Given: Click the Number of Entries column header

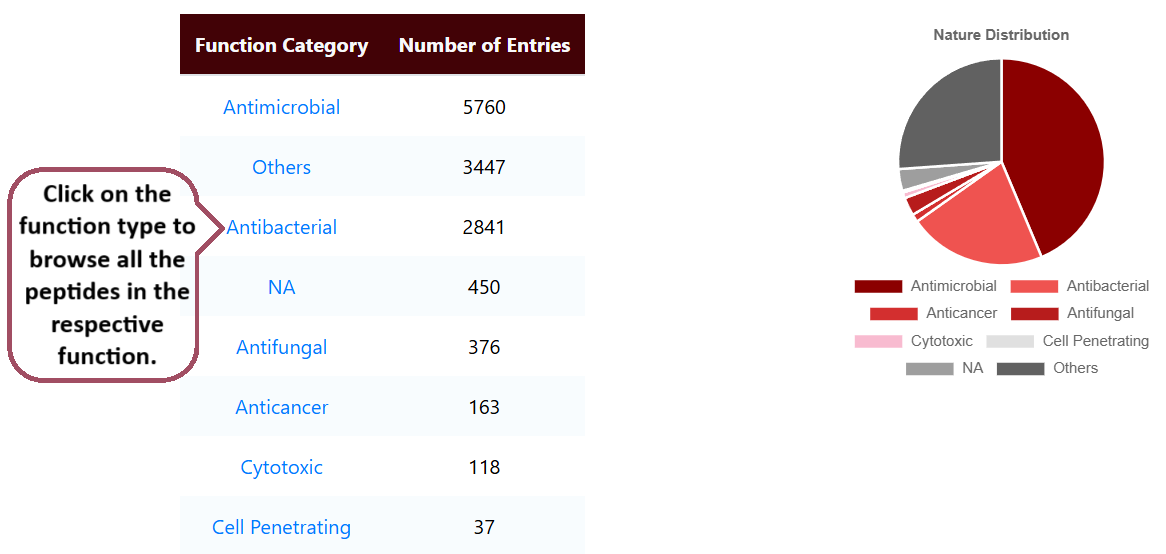Looking at the screenshot, I should tap(484, 45).
